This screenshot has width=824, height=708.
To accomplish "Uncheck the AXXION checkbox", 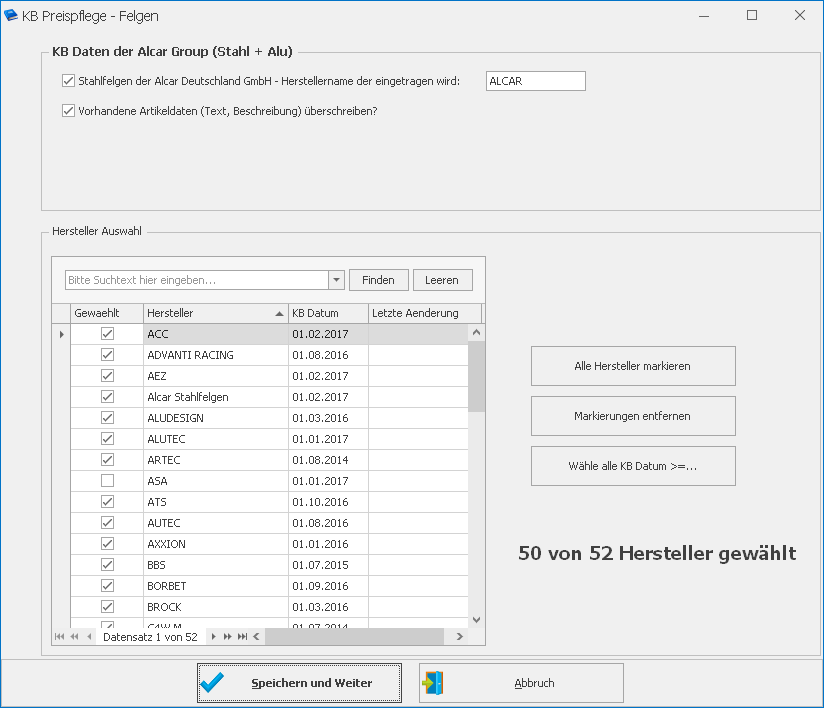I will [x=107, y=543].
